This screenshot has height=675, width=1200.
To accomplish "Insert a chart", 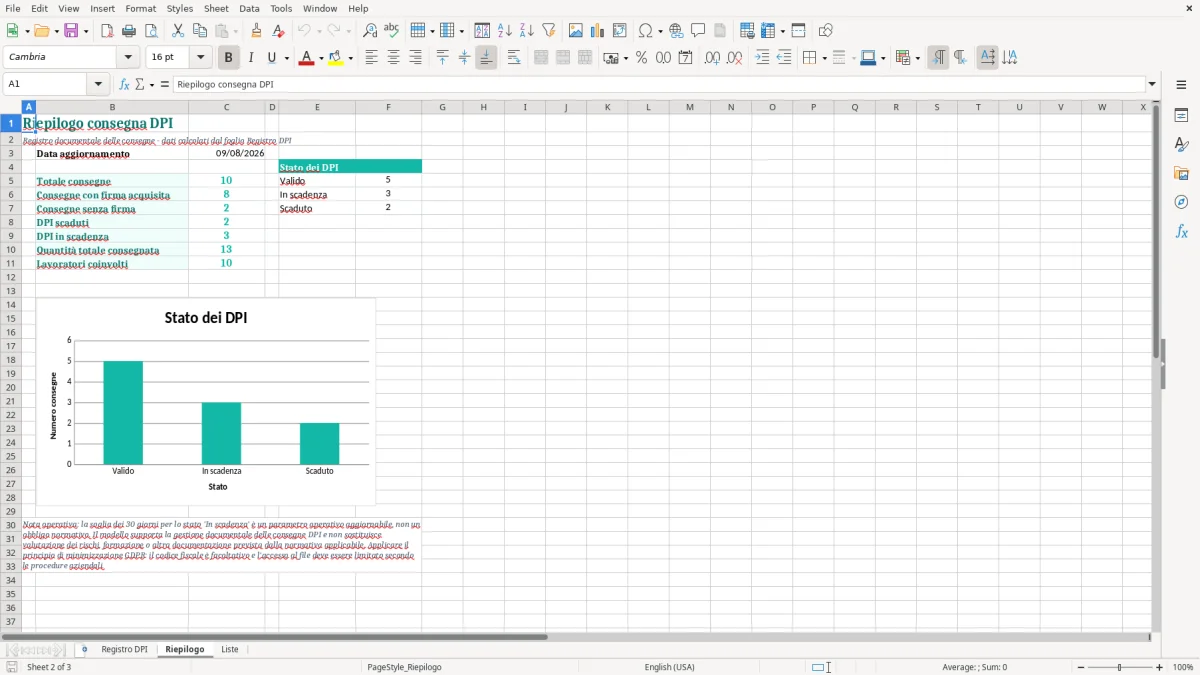I will pyautogui.click(x=597, y=31).
